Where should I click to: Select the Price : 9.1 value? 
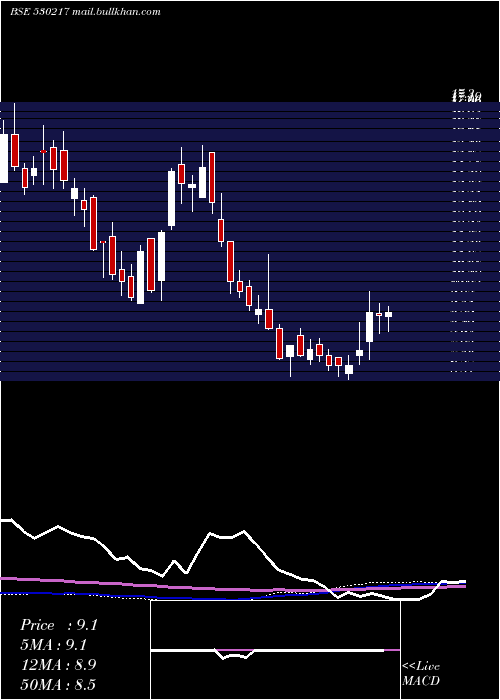[x=58, y=625]
